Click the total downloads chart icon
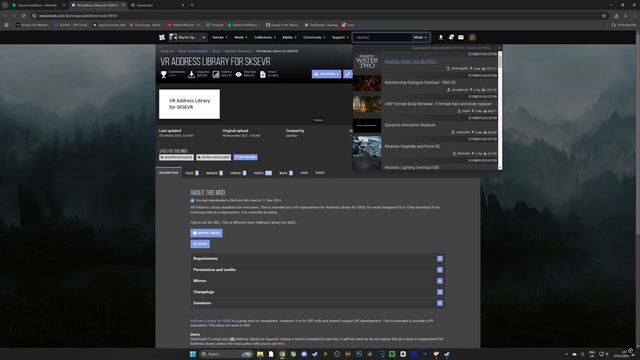640x360 pixels. (x=216, y=74)
